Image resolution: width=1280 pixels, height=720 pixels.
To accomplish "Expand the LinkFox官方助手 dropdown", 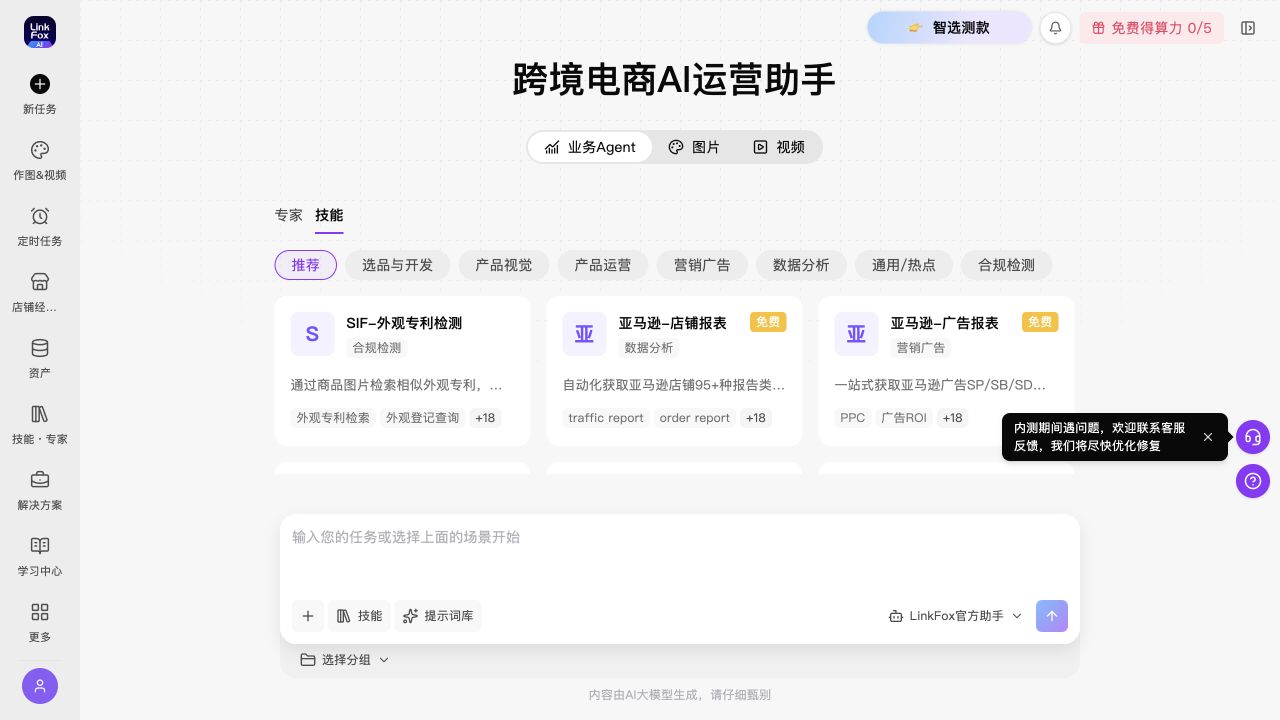I will [956, 616].
